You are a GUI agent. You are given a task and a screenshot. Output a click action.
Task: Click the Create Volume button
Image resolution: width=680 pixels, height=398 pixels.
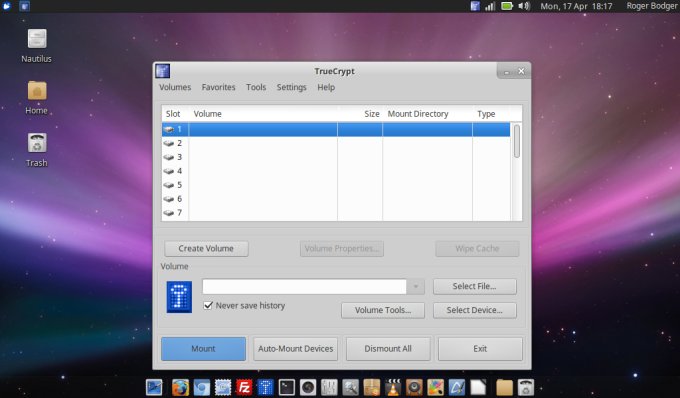(206, 248)
